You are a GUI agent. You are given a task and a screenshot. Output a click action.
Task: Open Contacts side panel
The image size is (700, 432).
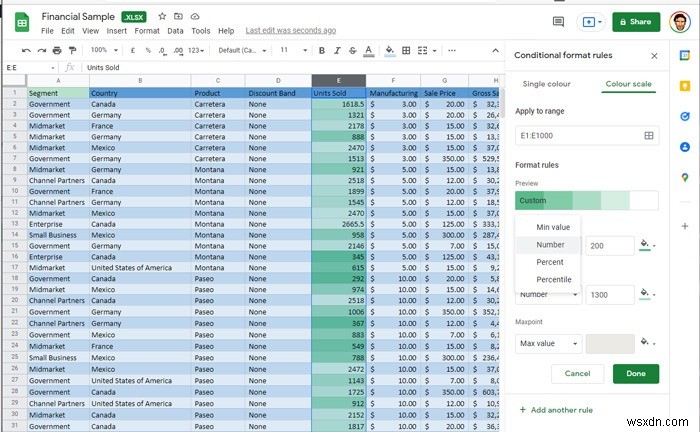(x=685, y=147)
